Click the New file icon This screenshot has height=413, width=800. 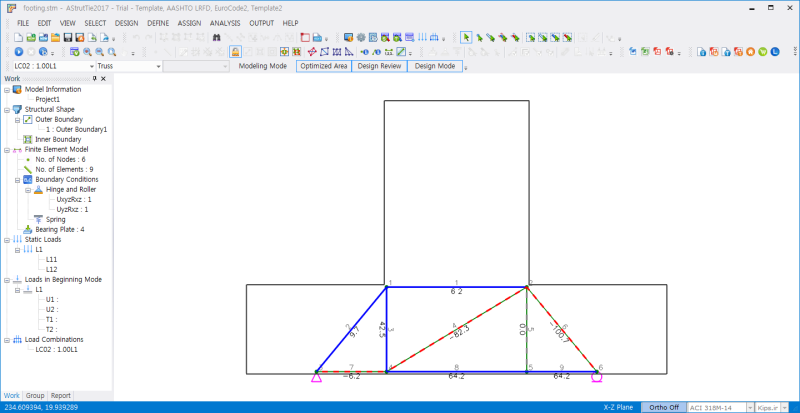tap(18, 37)
